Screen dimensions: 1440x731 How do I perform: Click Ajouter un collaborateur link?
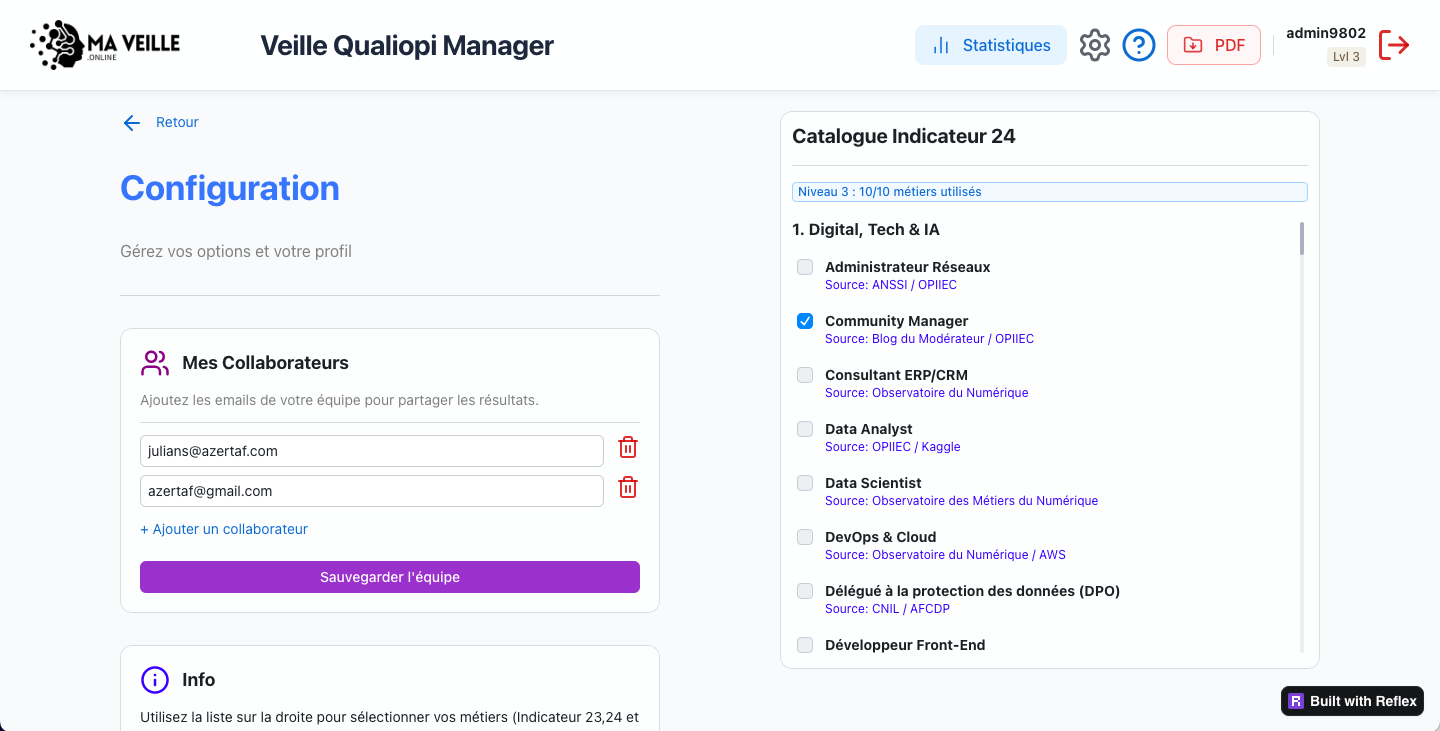pos(224,529)
